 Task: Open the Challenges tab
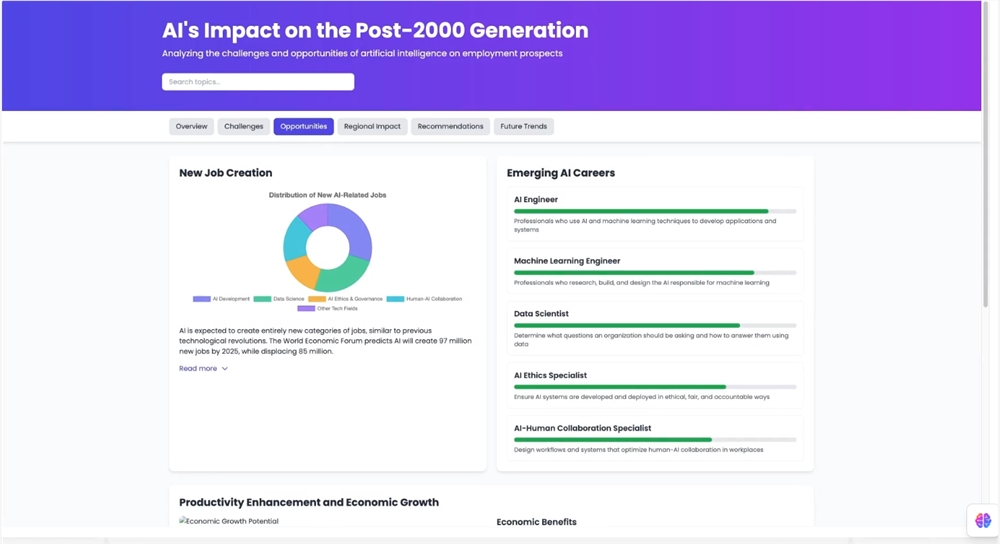coord(243,127)
